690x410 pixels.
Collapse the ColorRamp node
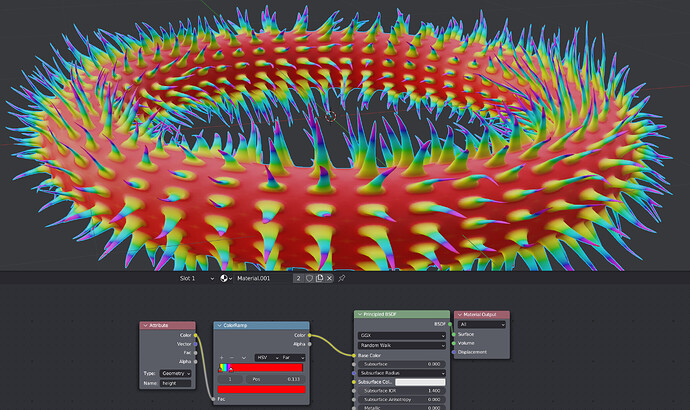click(219, 326)
